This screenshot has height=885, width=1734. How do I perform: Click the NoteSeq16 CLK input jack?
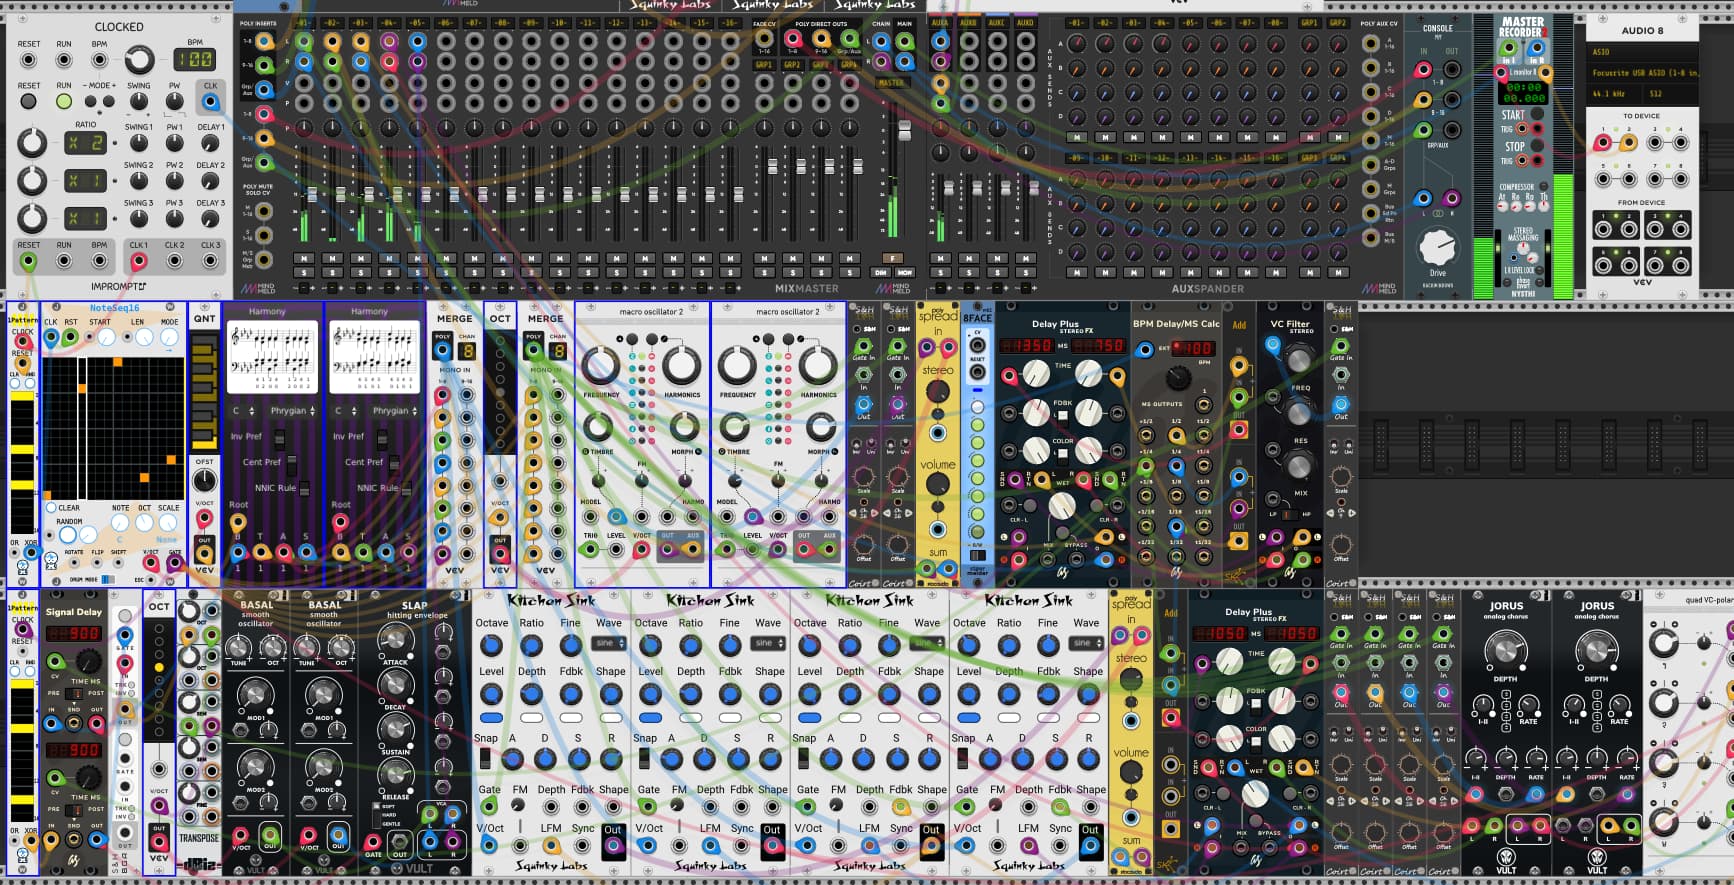pyautogui.click(x=51, y=339)
